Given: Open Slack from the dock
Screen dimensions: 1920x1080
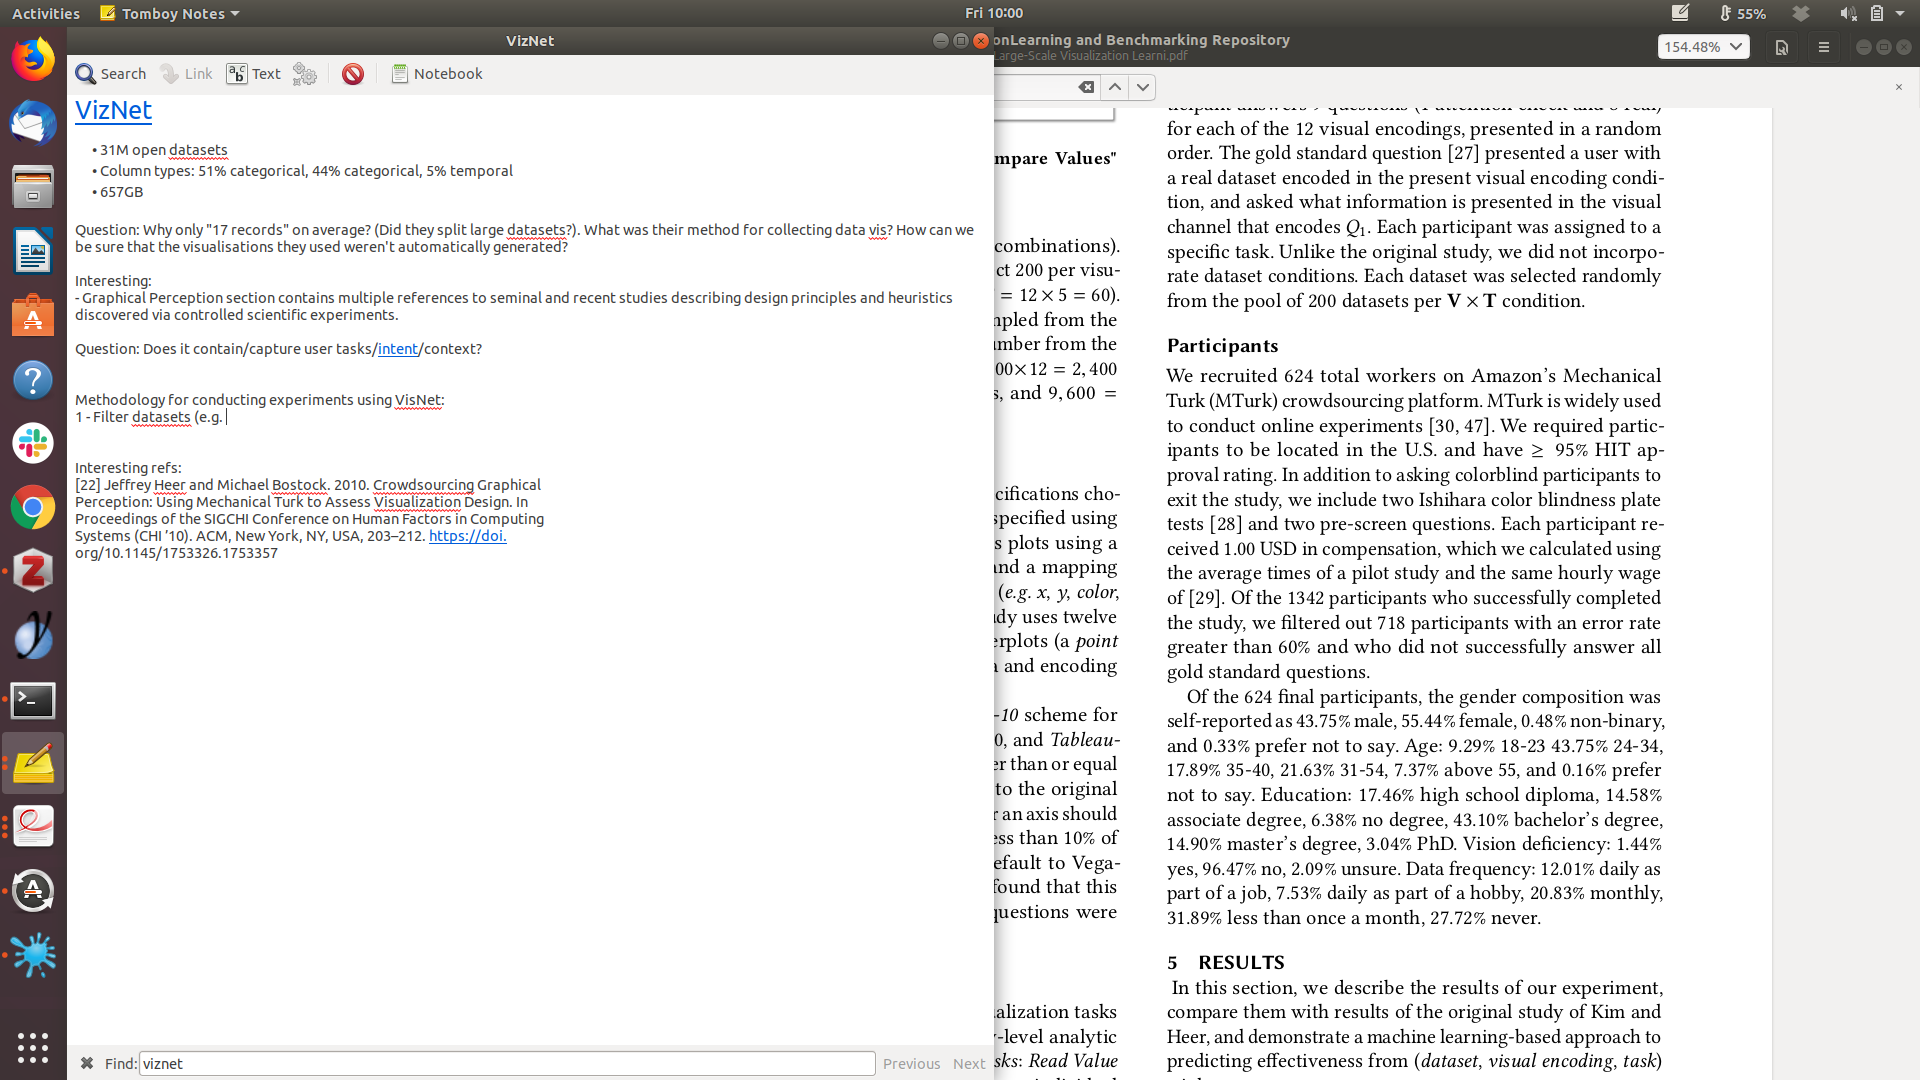Looking at the screenshot, I should 33,443.
